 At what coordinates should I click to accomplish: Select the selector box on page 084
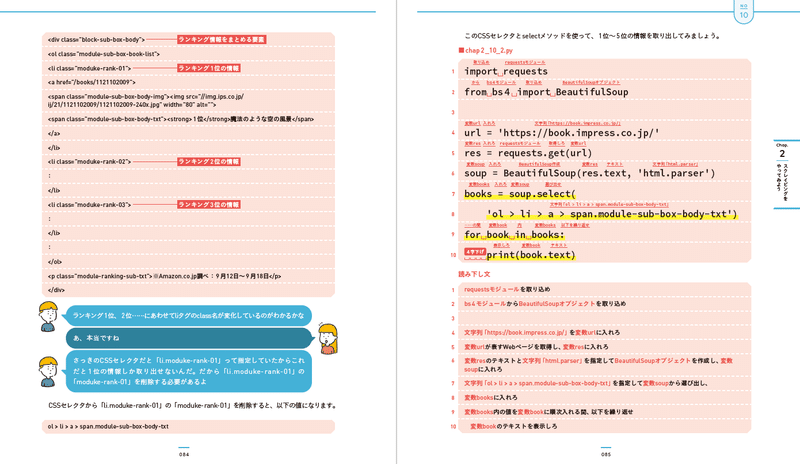[x=188, y=426]
